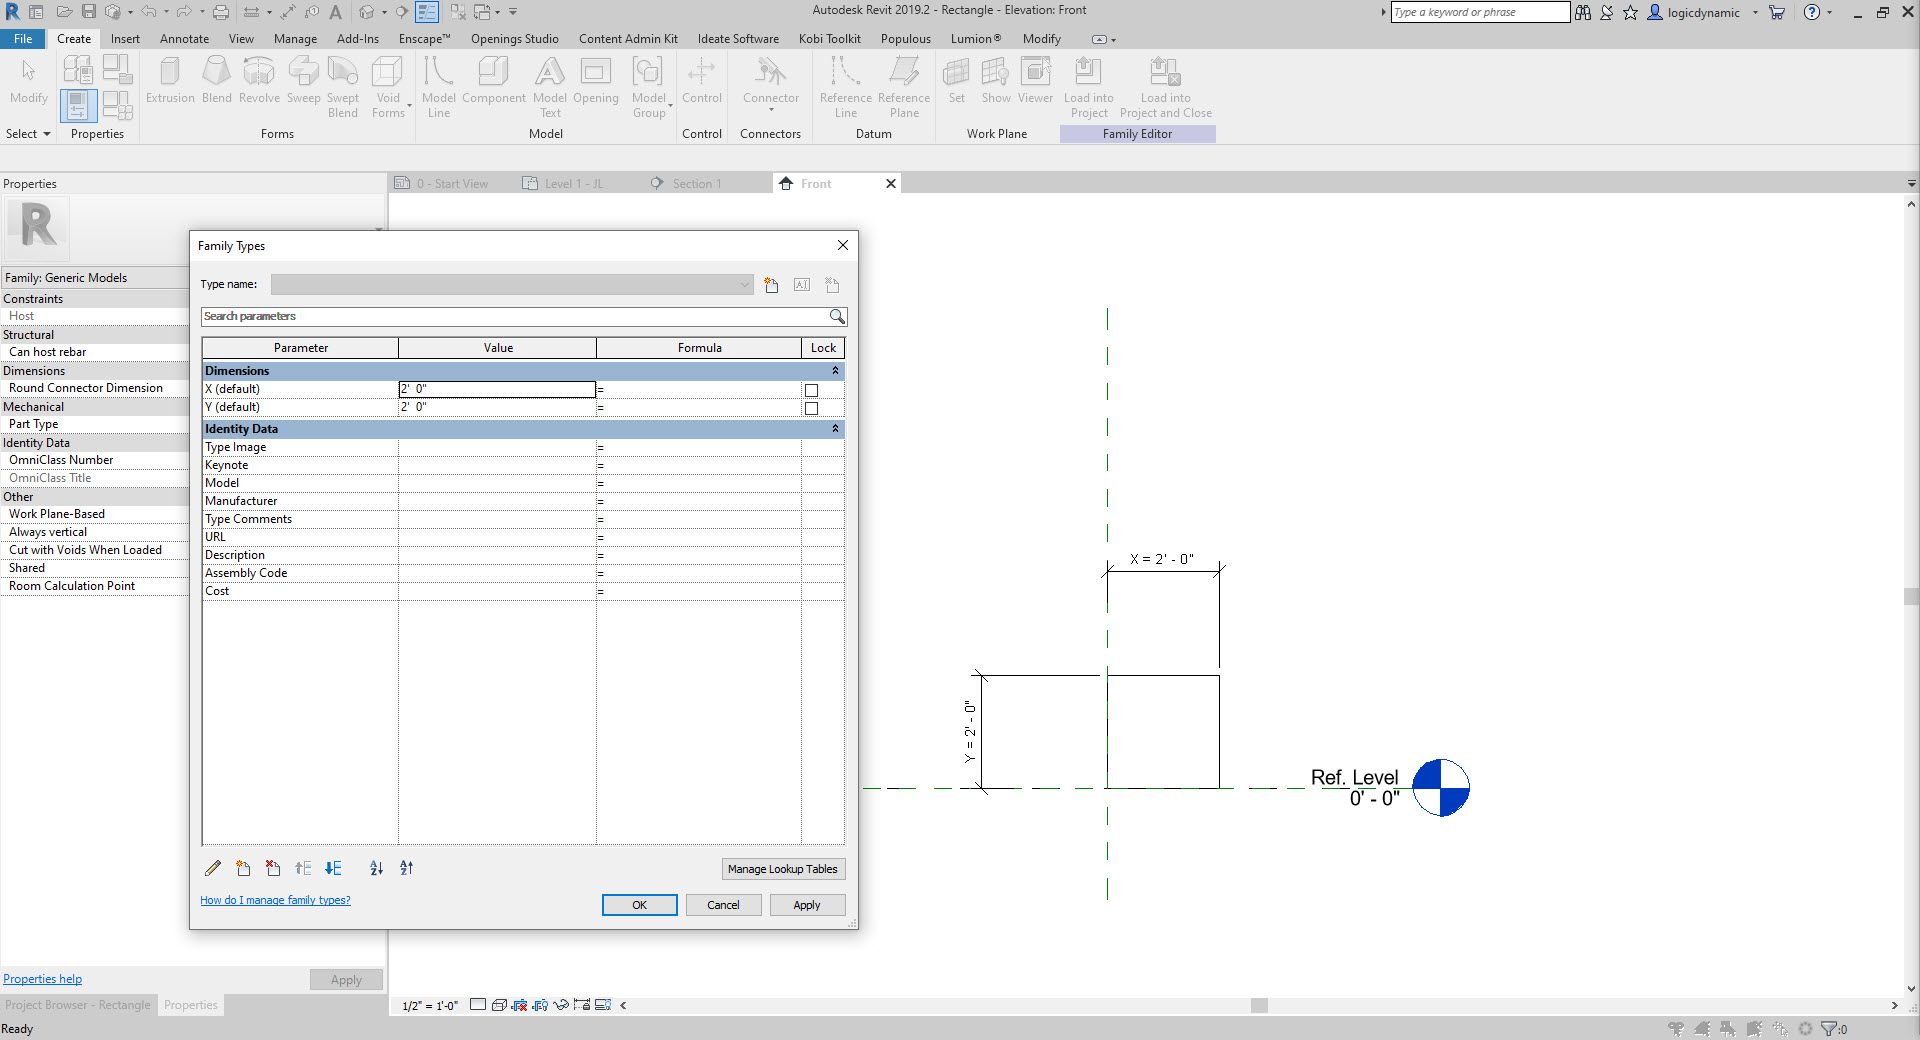This screenshot has width=1920, height=1040.
Task: Click the Move Parameter Down icon
Action: [x=333, y=868]
